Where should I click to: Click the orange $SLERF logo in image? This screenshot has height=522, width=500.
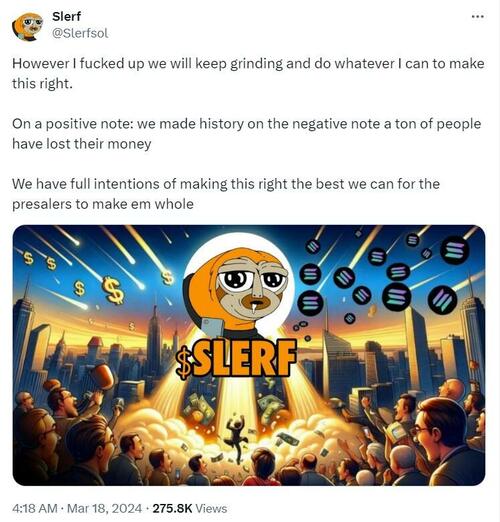(236, 359)
